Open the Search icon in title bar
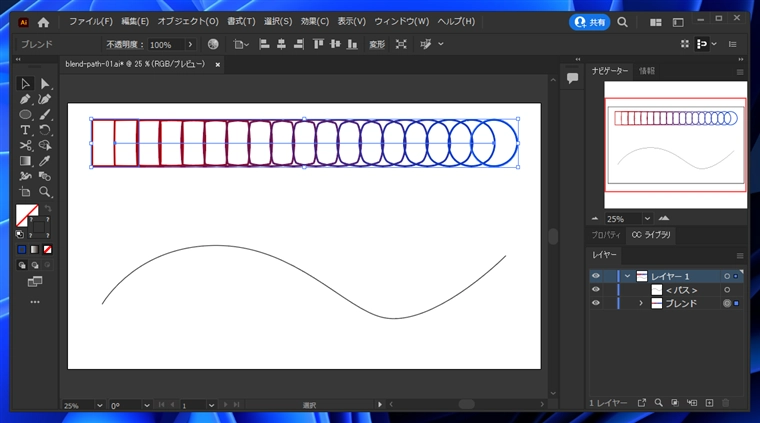The width and height of the screenshot is (760, 423). tap(622, 22)
